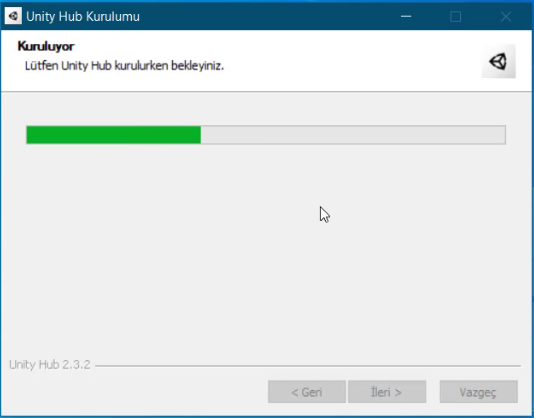Close the Unity Hub setup window
The image size is (534, 418).
tap(506, 16)
